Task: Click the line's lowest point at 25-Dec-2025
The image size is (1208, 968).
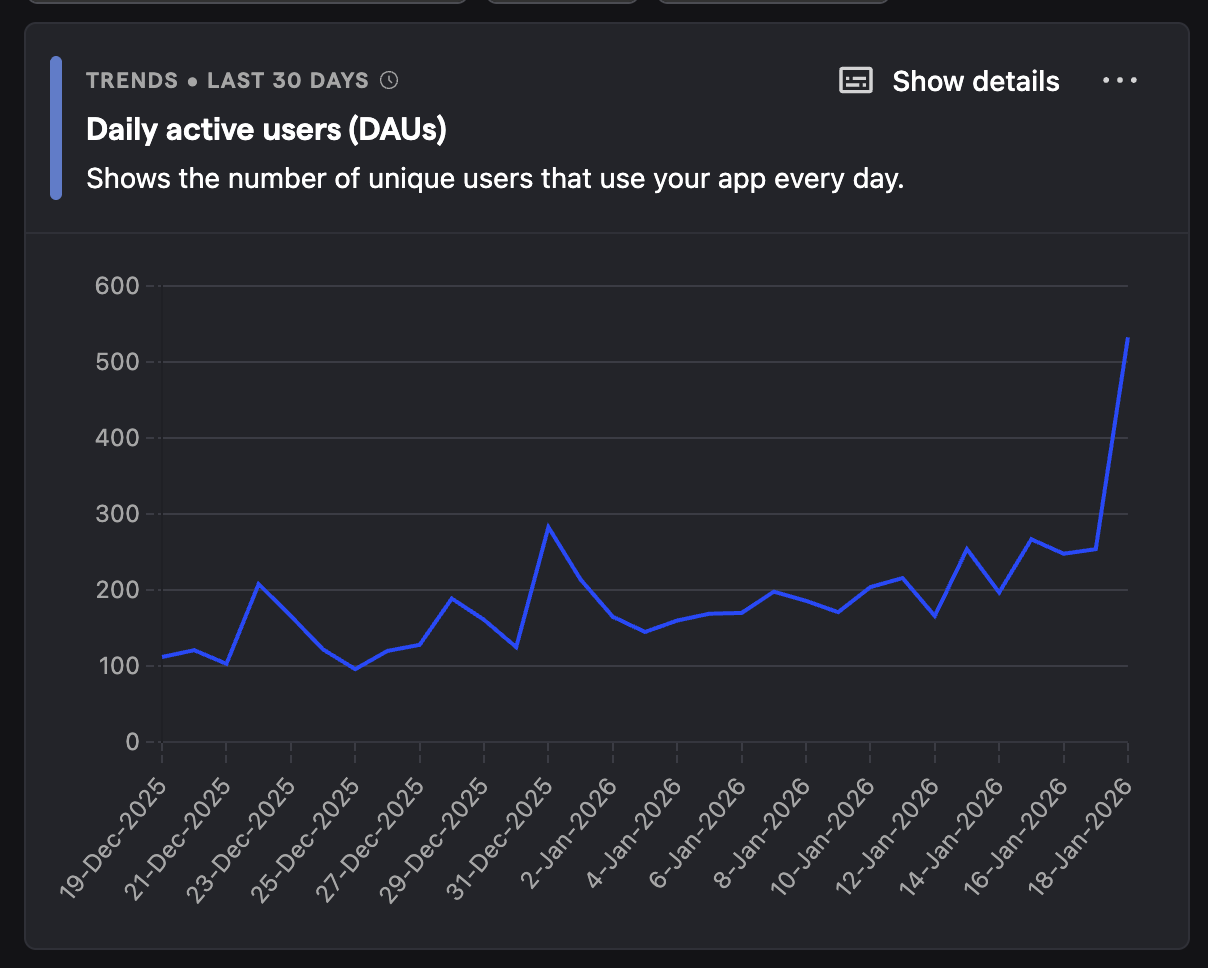Action: click(355, 668)
